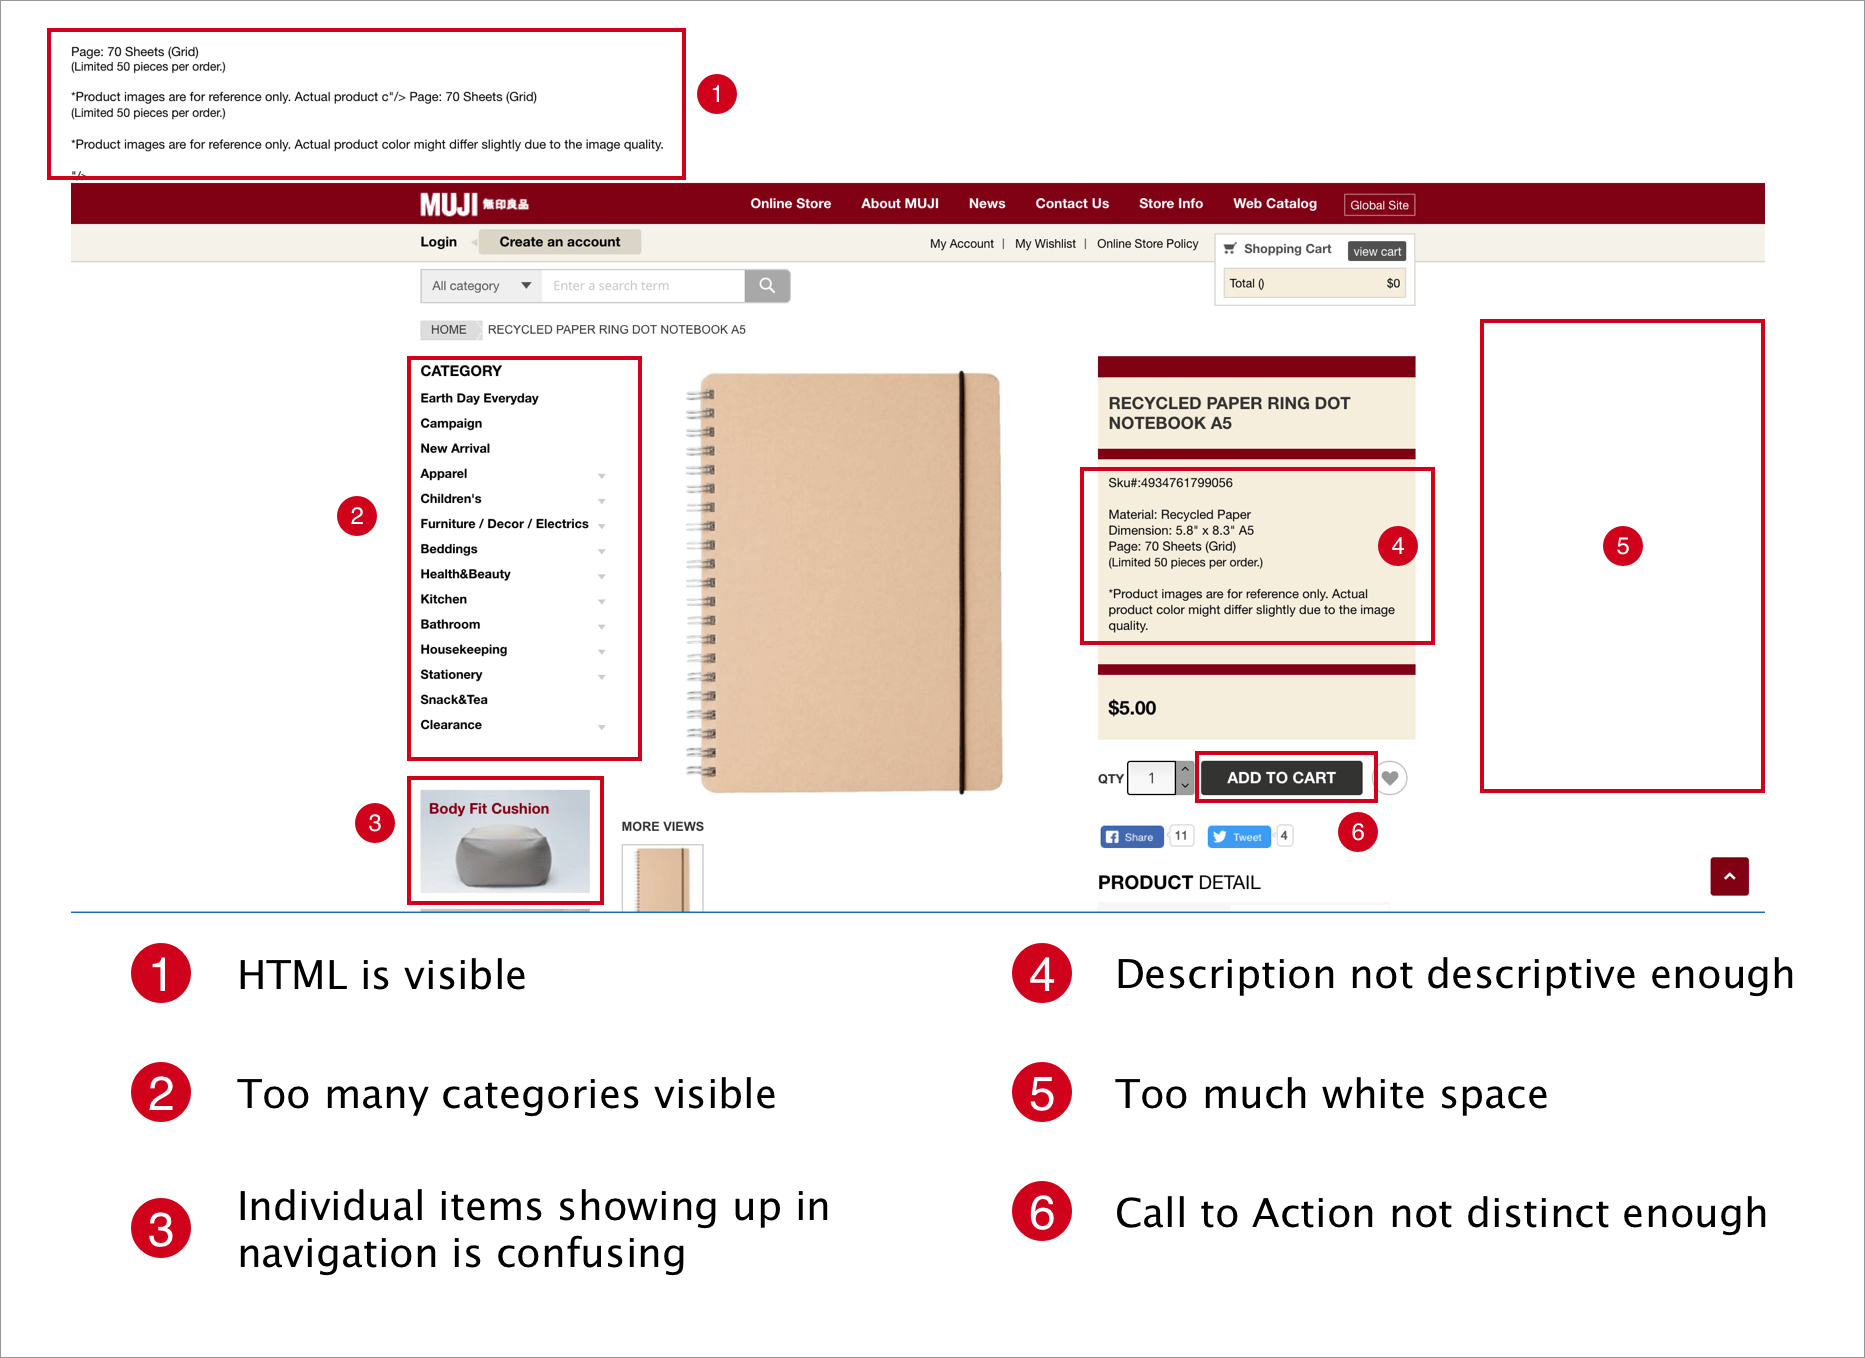Image resolution: width=1865 pixels, height=1358 pixels.
Task: Expand the Bathroom category
Action: pos(602,626)
